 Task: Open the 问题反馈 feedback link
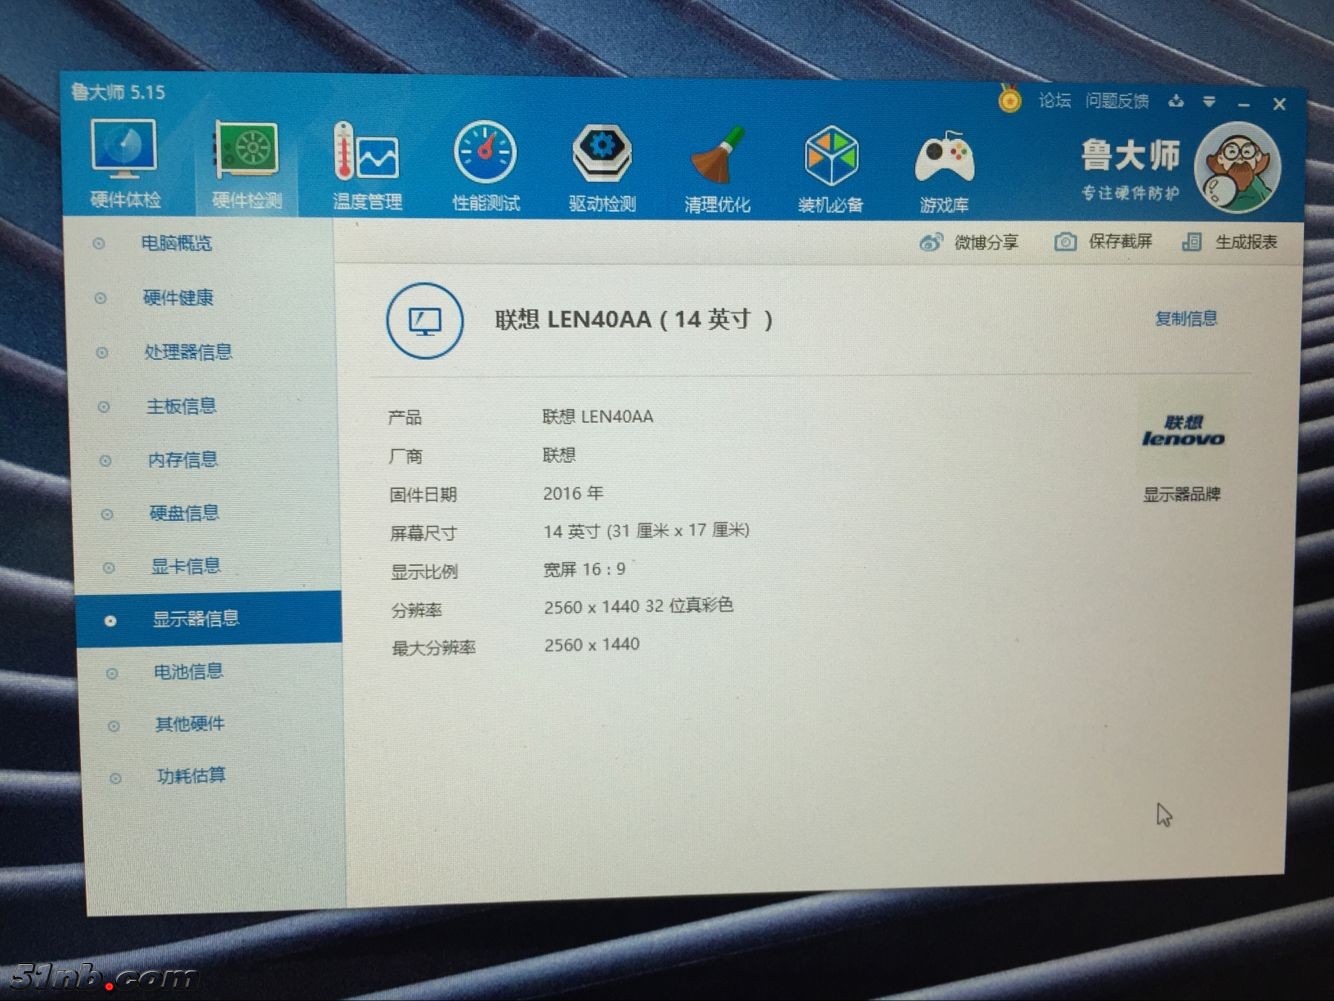[x=1117, y=101]
